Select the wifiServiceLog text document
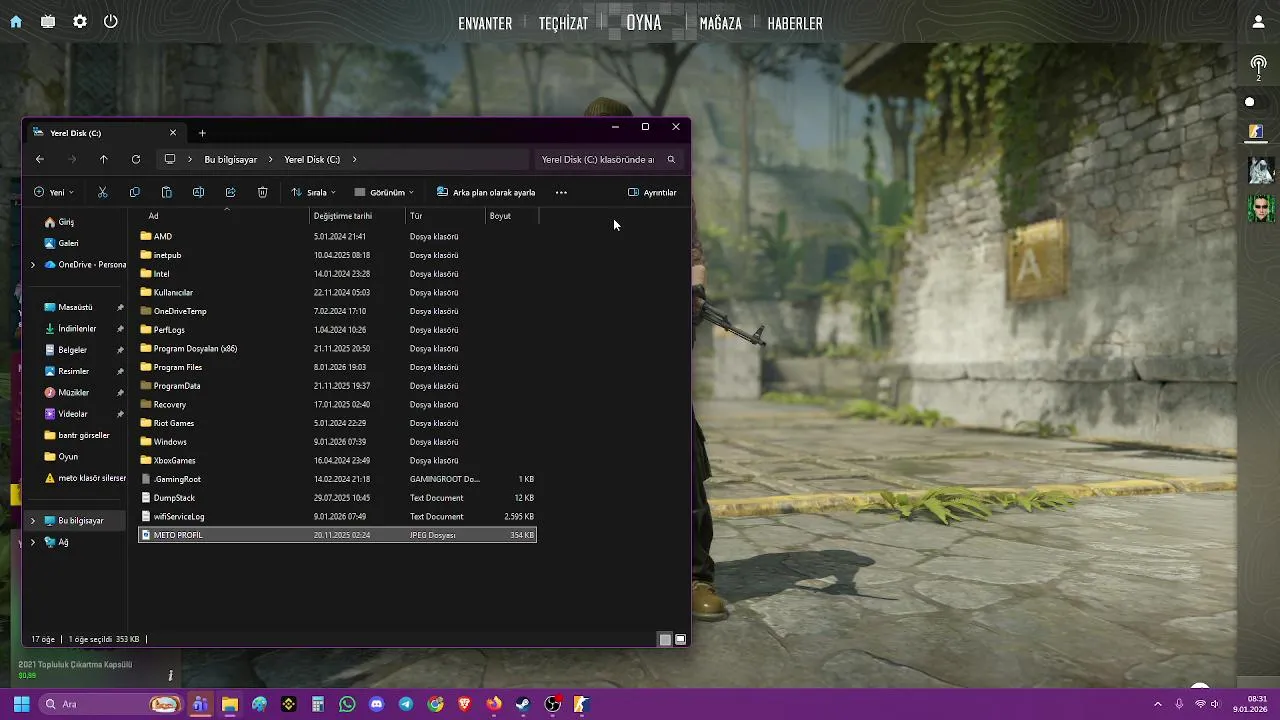1280x720 pixels. 337,517
